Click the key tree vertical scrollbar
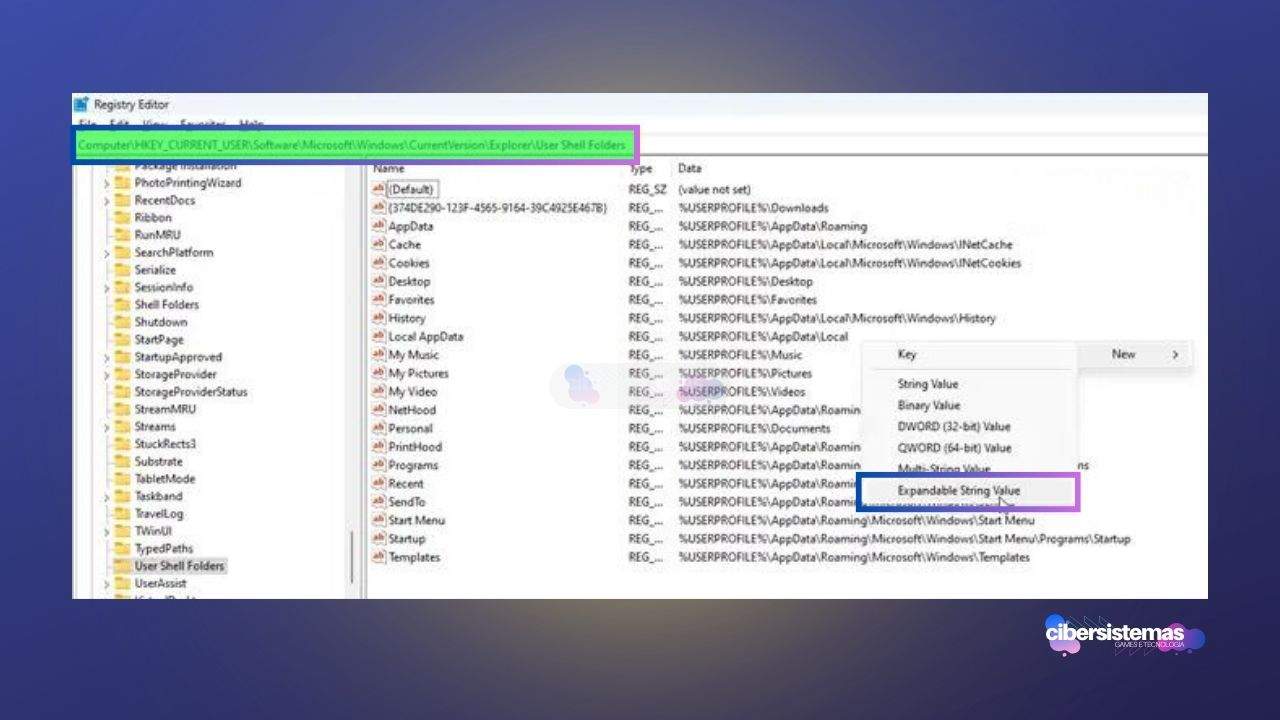 click(352, 557)
